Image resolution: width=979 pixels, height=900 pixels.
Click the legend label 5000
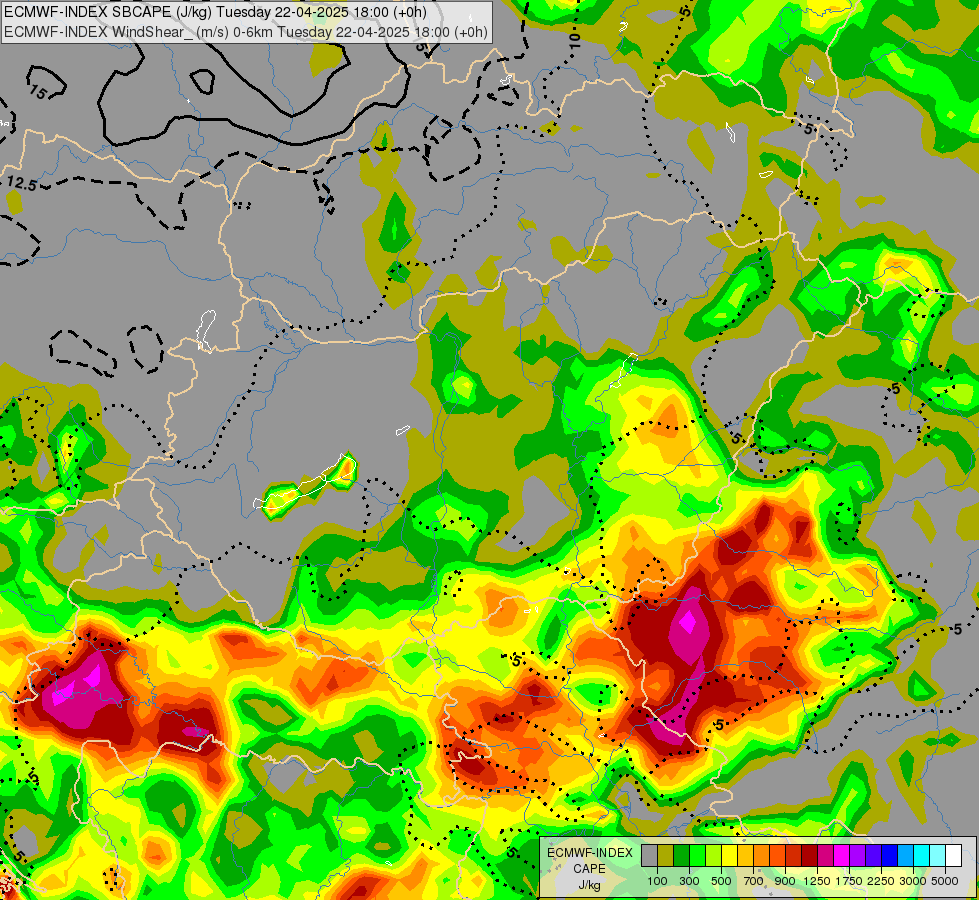[x=945, y=881]
